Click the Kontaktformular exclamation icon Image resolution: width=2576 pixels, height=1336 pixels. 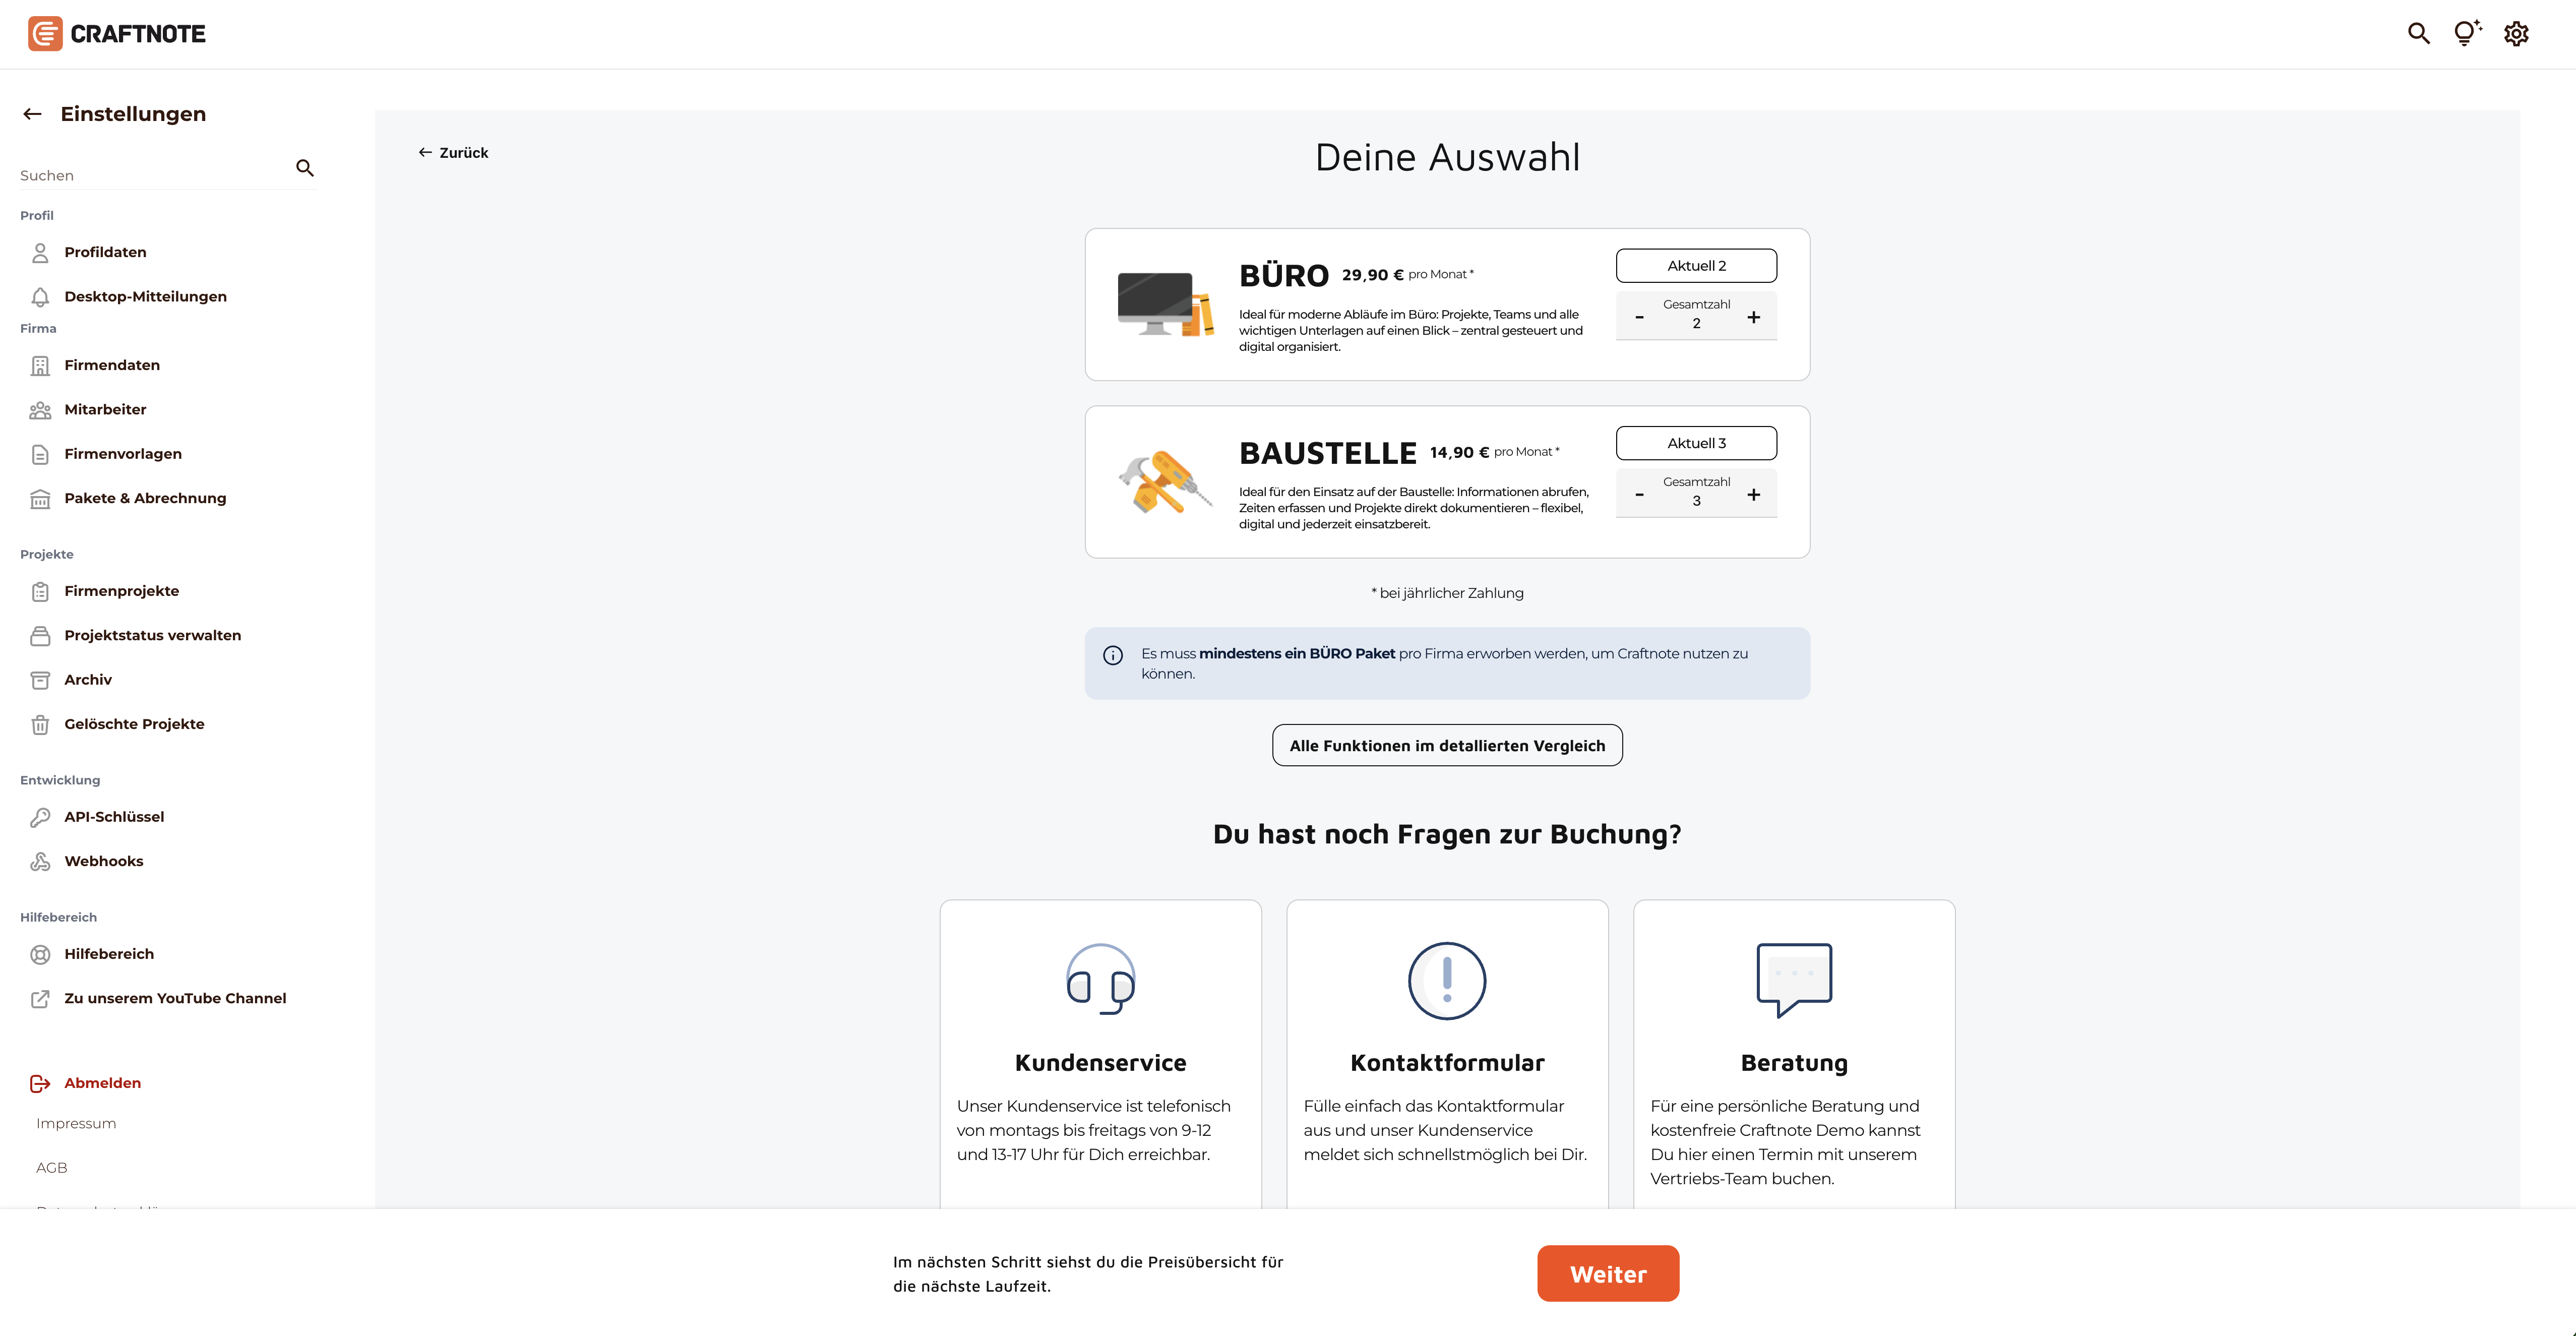pos(1447,980)
